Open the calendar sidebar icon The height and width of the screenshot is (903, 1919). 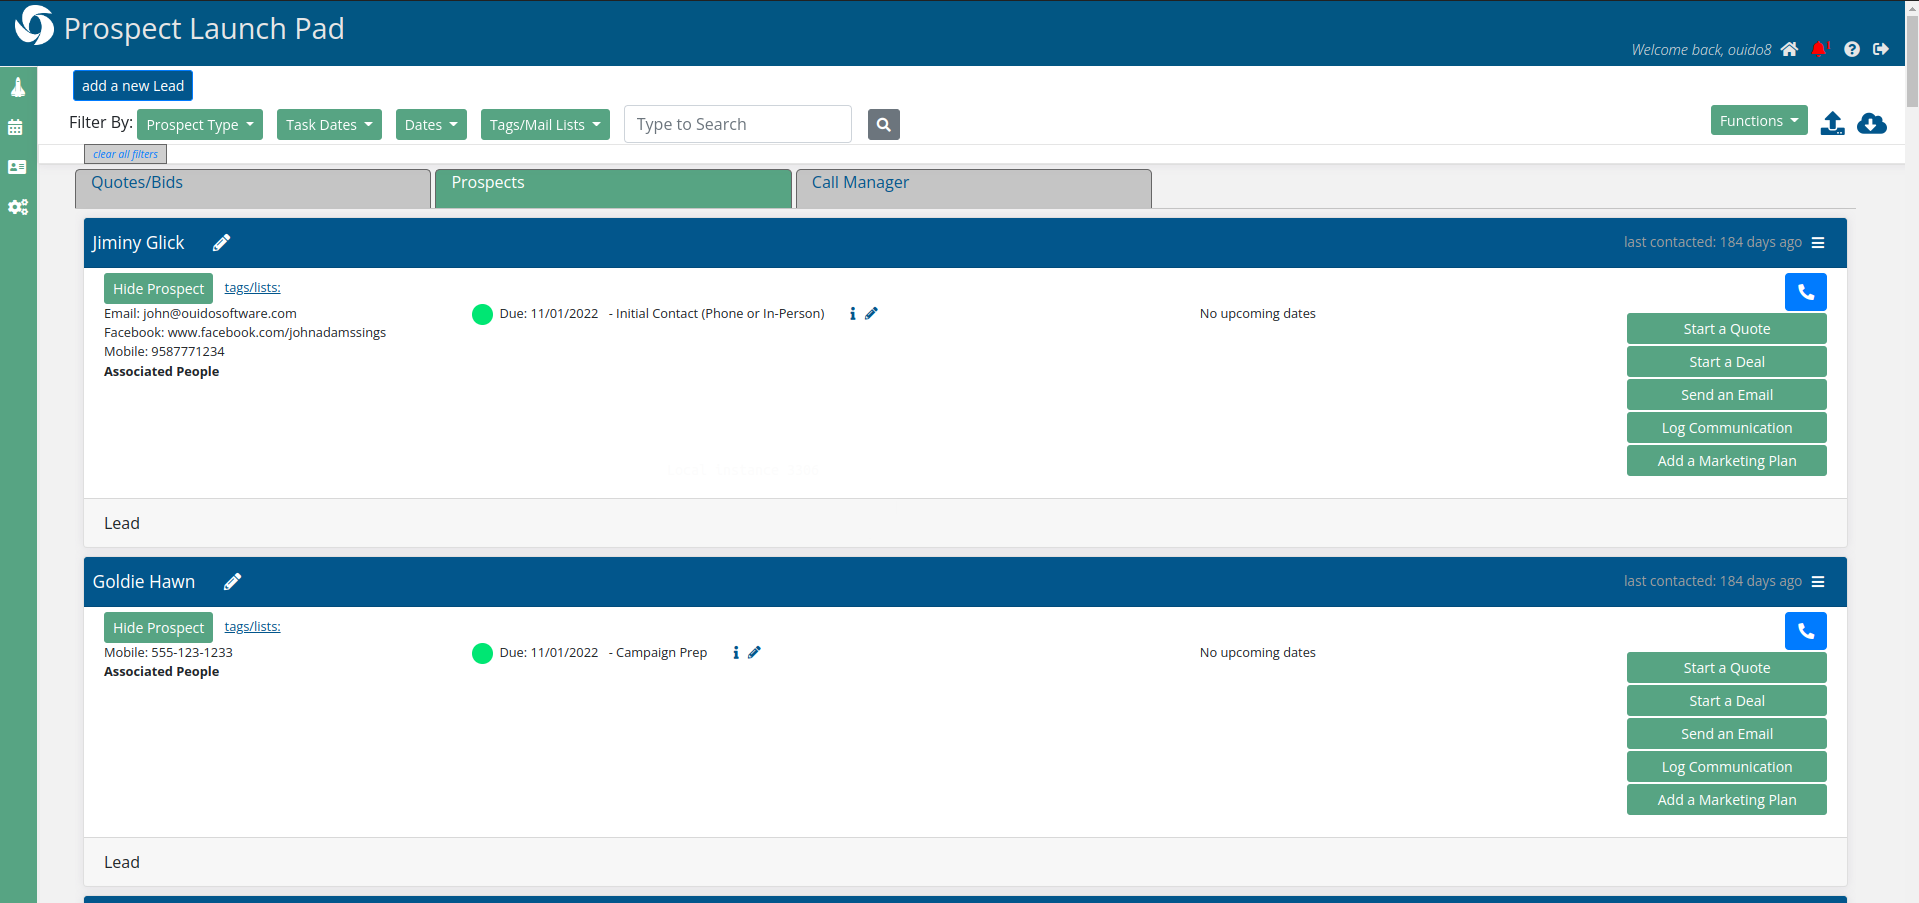point(16,127)
